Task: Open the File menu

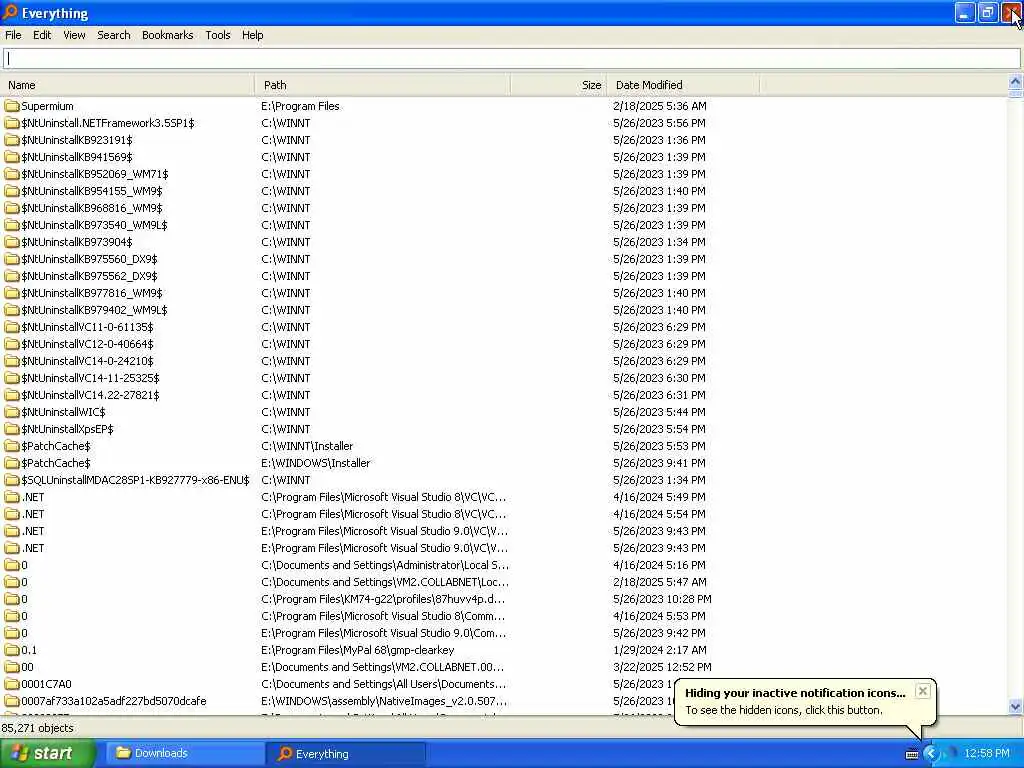Action: tap(13, 35)
